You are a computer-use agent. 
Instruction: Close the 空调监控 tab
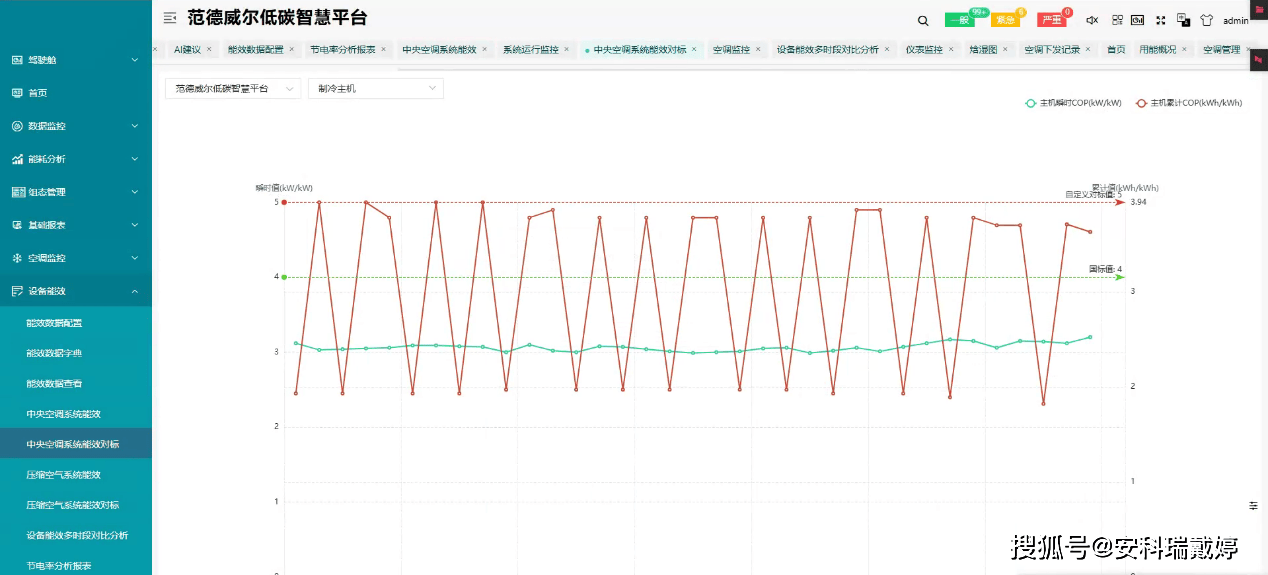759,49
